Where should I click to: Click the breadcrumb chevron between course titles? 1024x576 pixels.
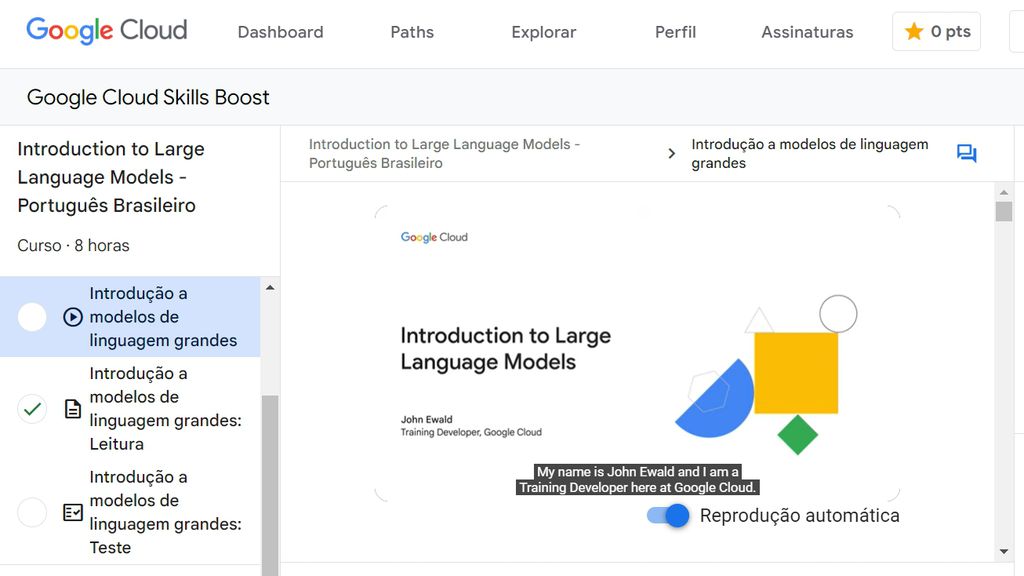point(671,153)
